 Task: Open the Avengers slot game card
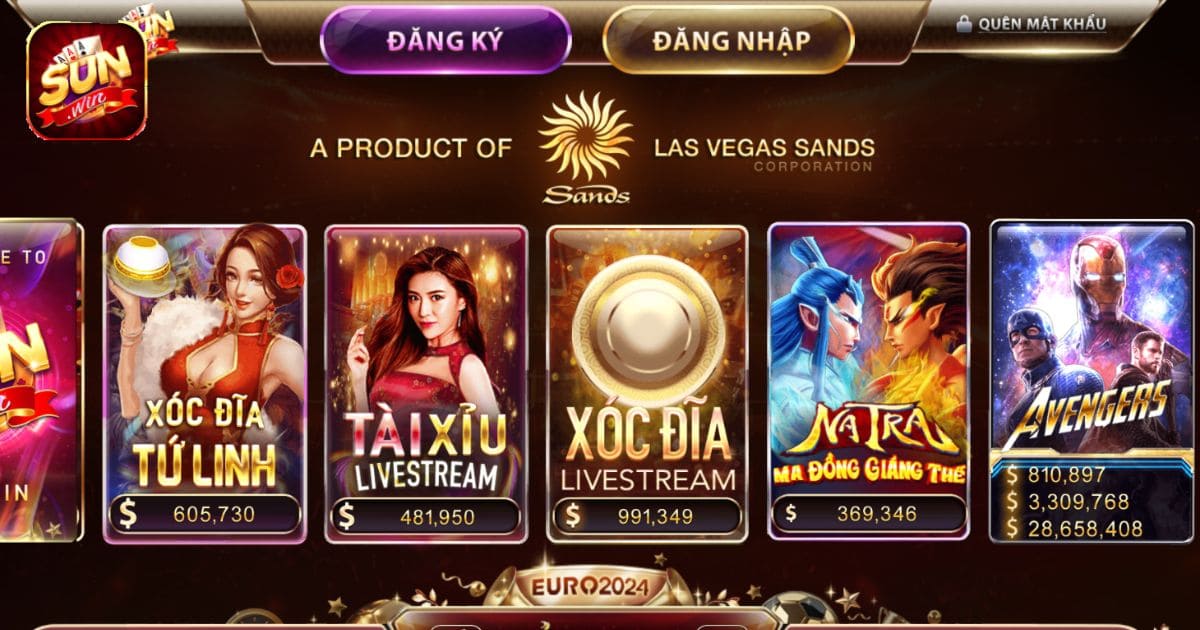click(x=1090, y=381)
